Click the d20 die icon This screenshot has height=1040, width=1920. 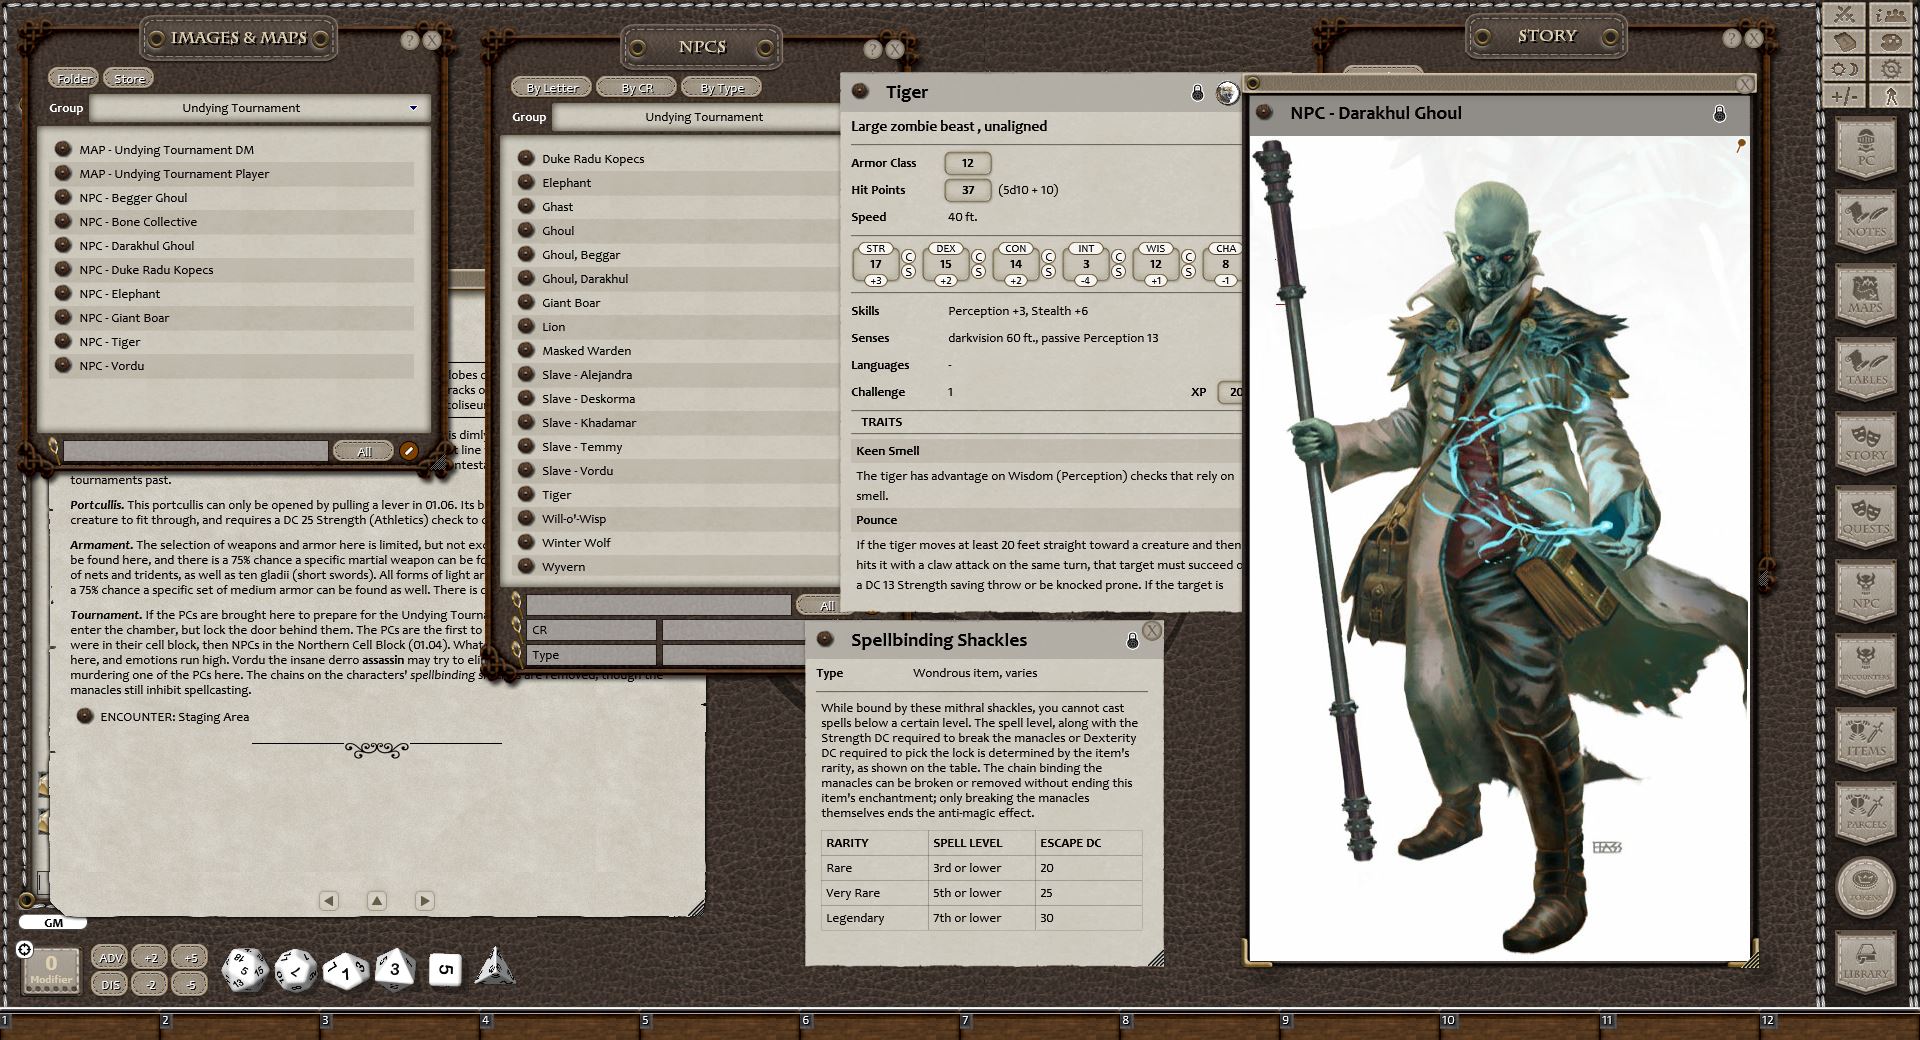click(243, 970)
